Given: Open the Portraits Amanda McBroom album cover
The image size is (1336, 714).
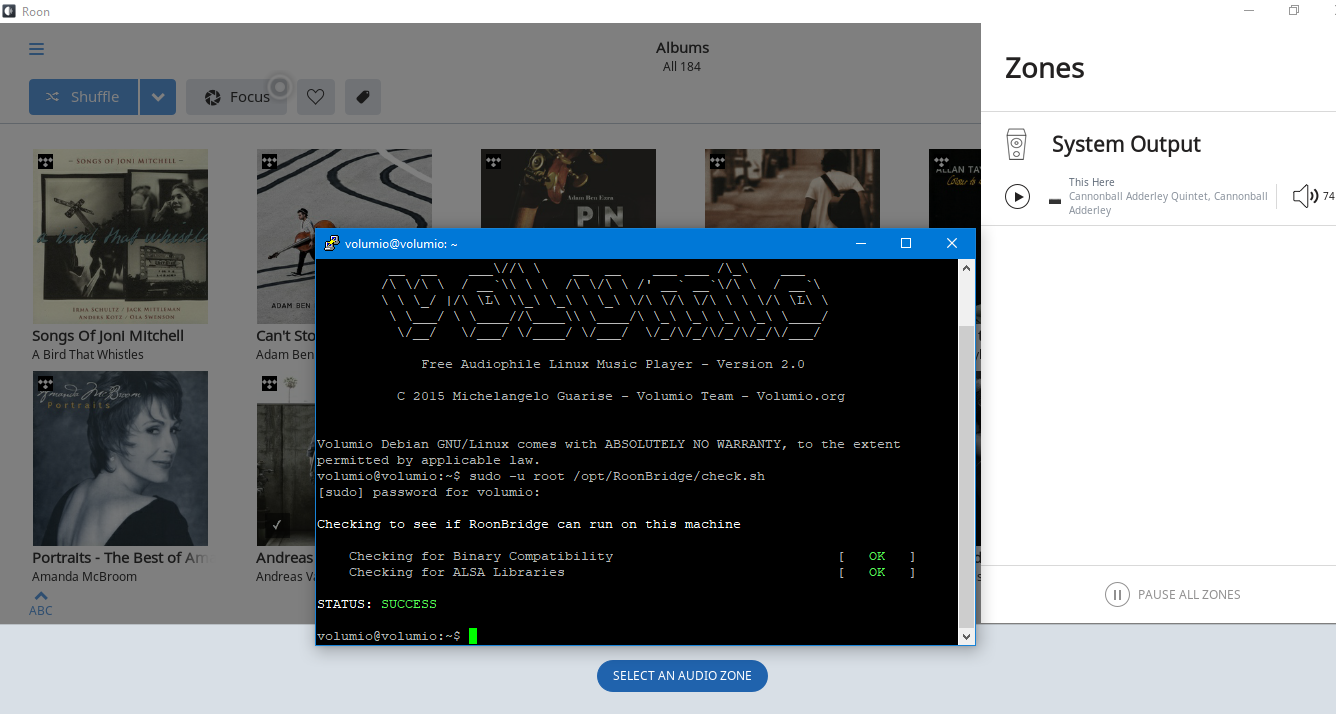Looking at the screenshot, I should [120, 458].
